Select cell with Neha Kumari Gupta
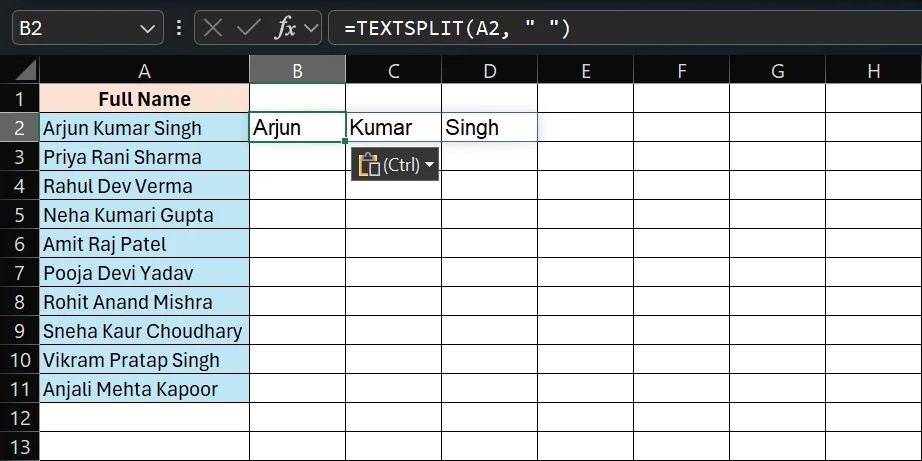The height and width of the screenshot is (461, 922). (x=144, y=214)
